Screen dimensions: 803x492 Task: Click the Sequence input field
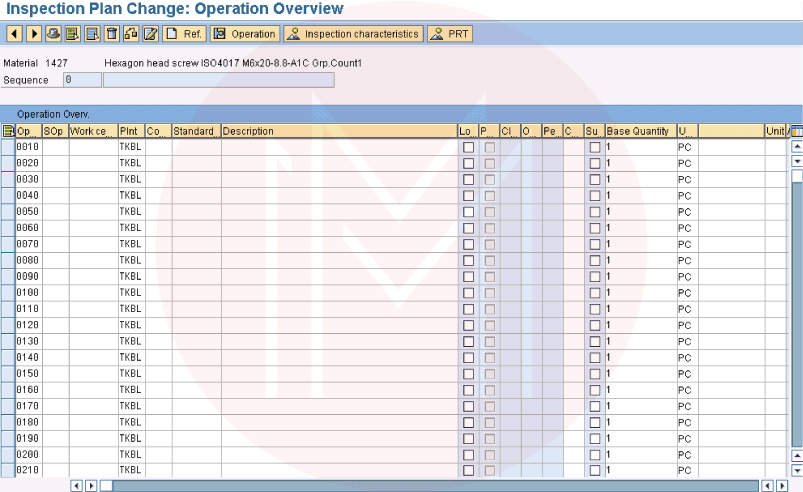pos(82,80)
